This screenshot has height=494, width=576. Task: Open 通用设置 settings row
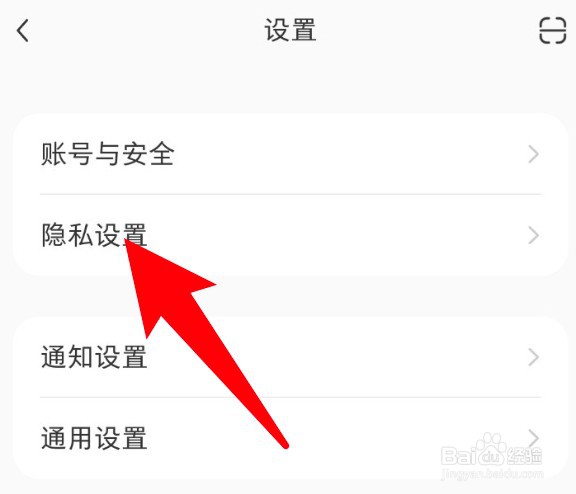(x=290, y=438)
